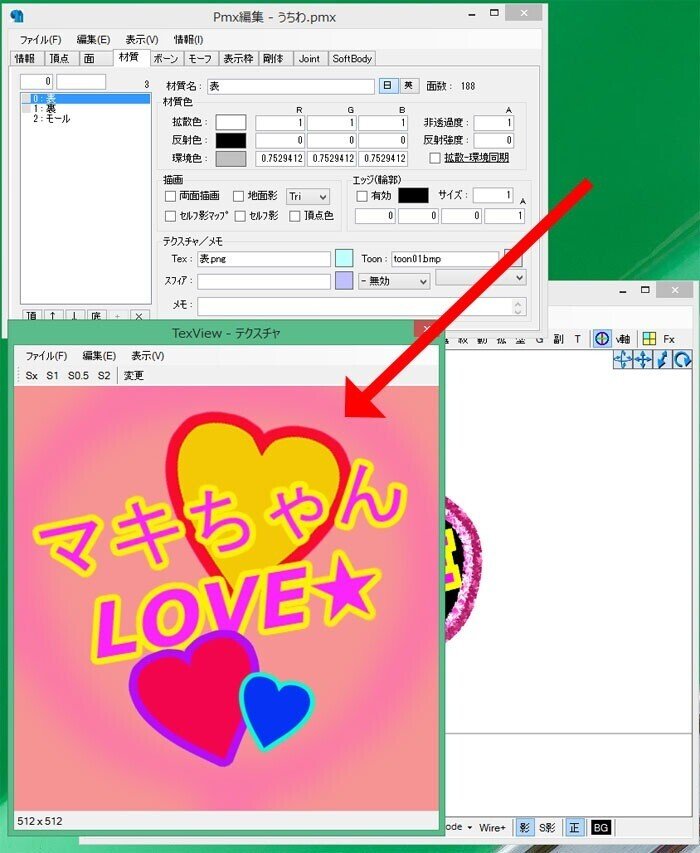Click the Fx button in viewer toolbar
This screenshot has height=853, width=700.
point(669,339)
